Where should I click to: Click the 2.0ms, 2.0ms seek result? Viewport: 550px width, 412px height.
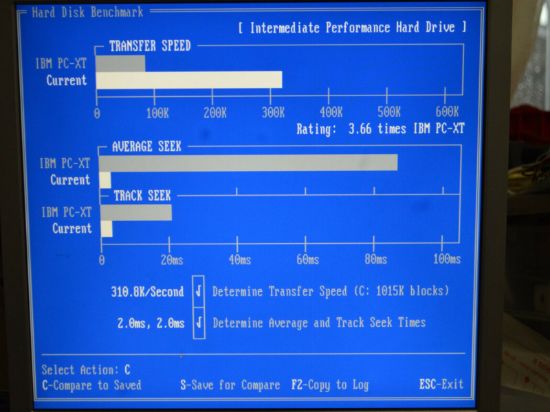click(151, 323)
